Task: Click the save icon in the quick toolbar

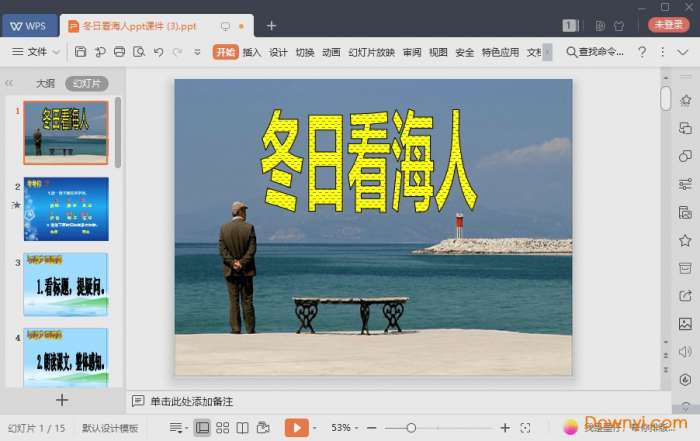Action: click(80, 52)
